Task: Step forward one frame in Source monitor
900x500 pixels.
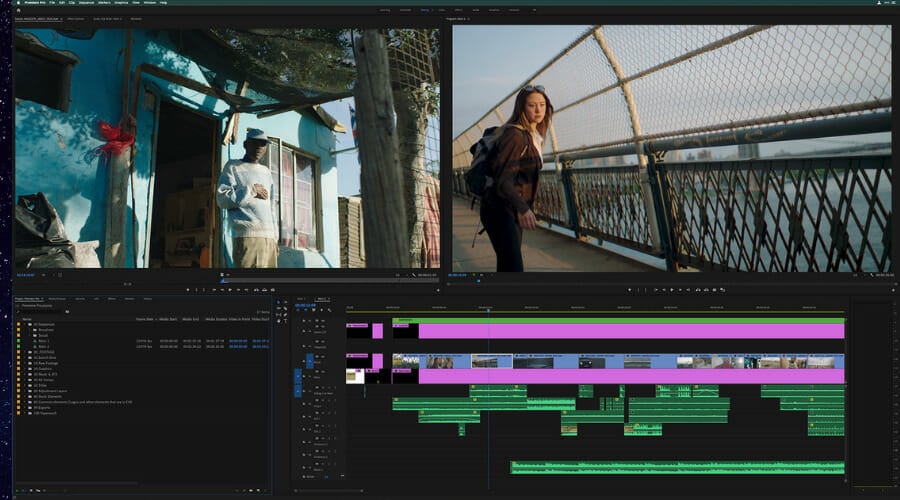Action: click(x=238, y=290)
